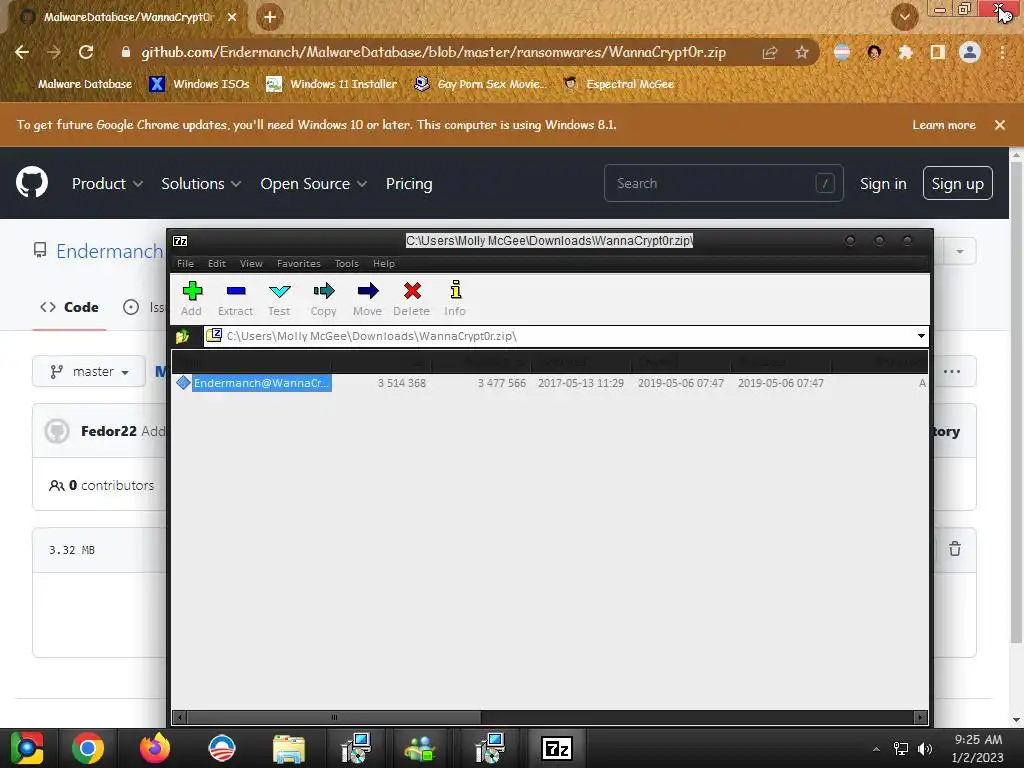1024x768 pixels.
Task: Open the View menu in 7-Zip
Action: point(251,264)
